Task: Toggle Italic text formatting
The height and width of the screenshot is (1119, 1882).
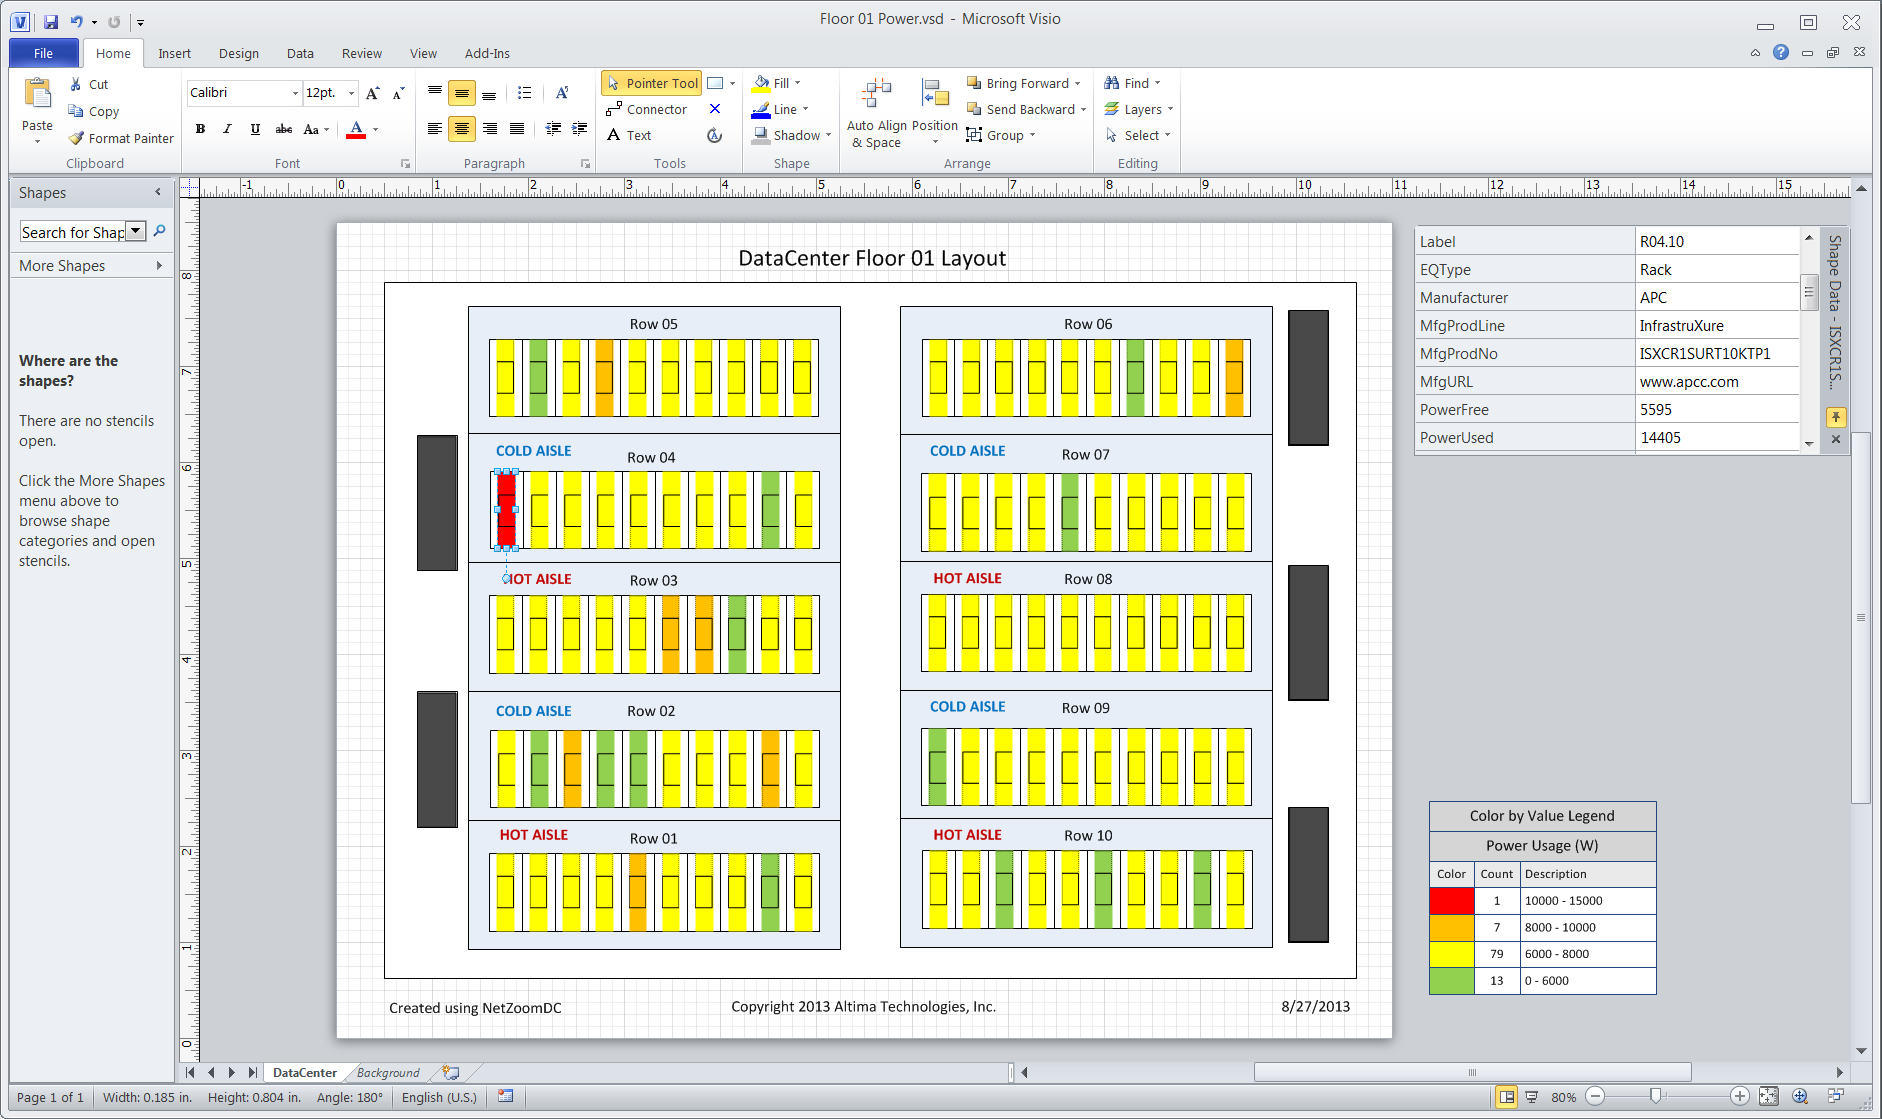Action: (227, 129)
